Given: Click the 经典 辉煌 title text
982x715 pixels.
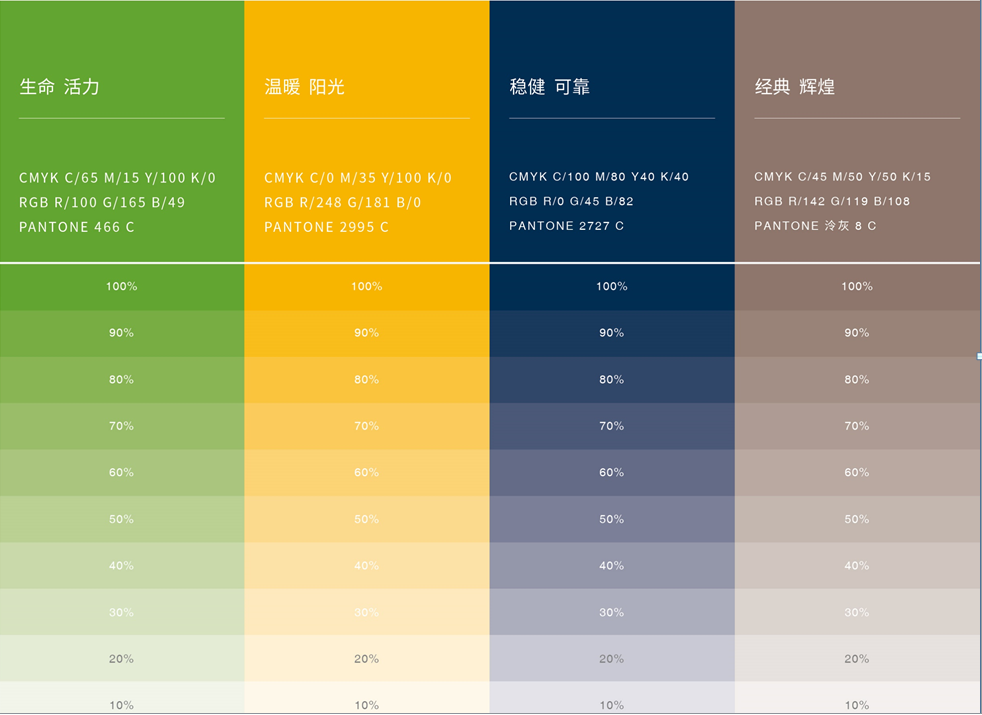Looking at the screenshot, I should 794,87.
